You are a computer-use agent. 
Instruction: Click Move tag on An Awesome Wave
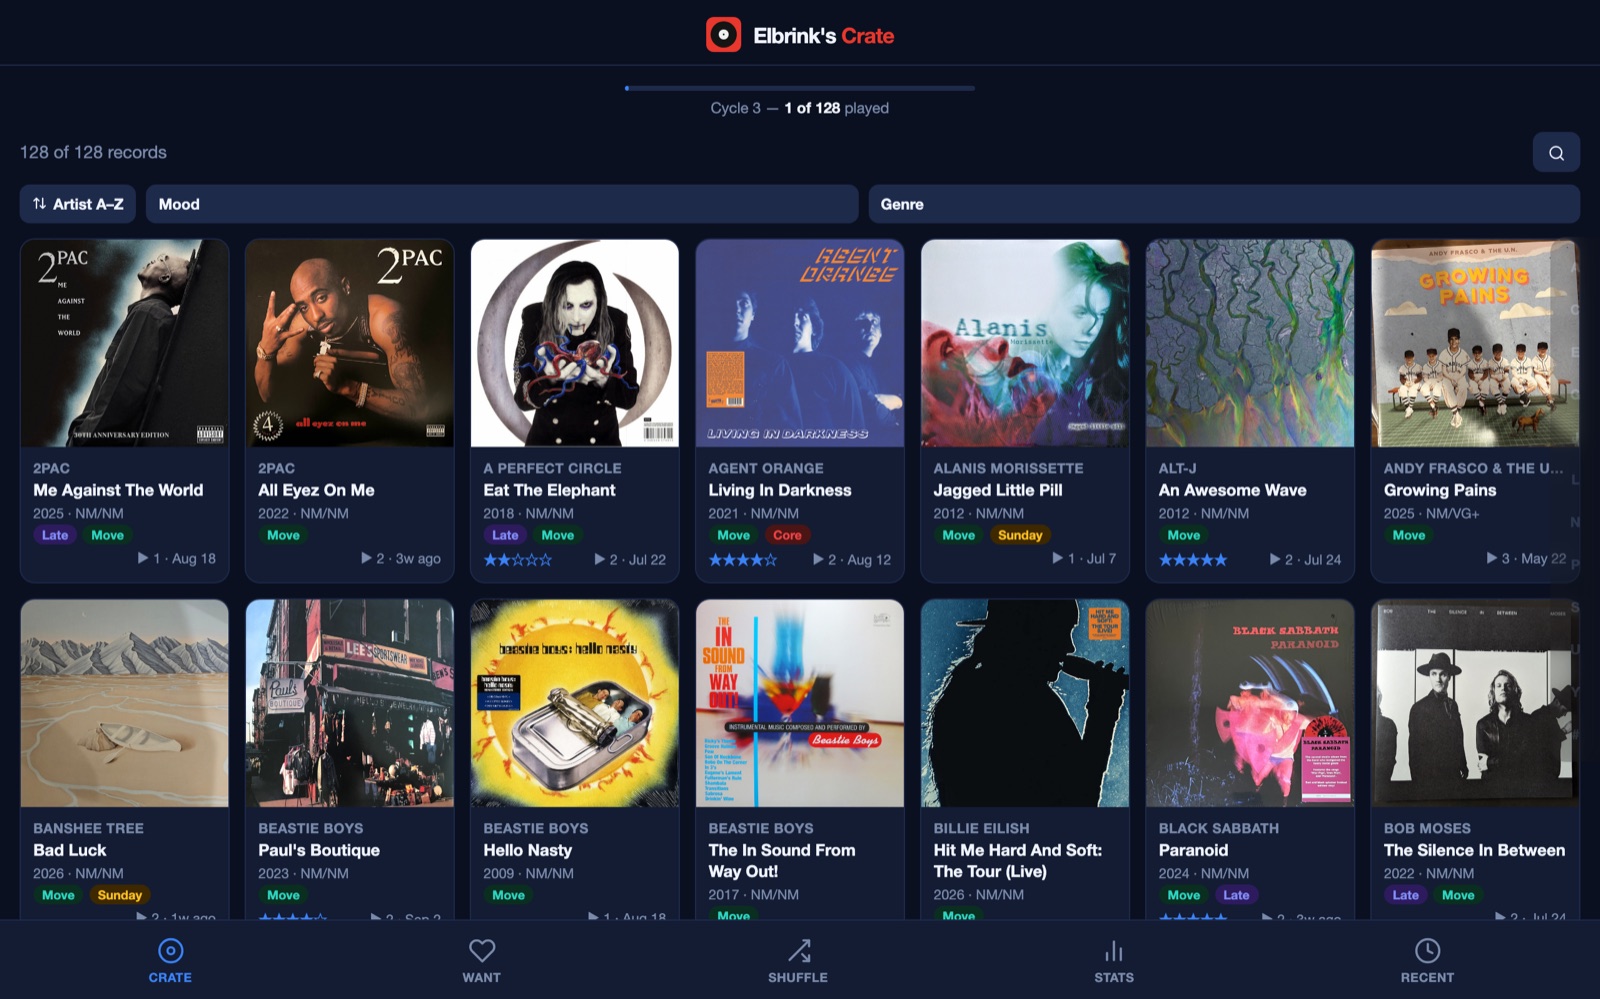[x=1184, y=535]
